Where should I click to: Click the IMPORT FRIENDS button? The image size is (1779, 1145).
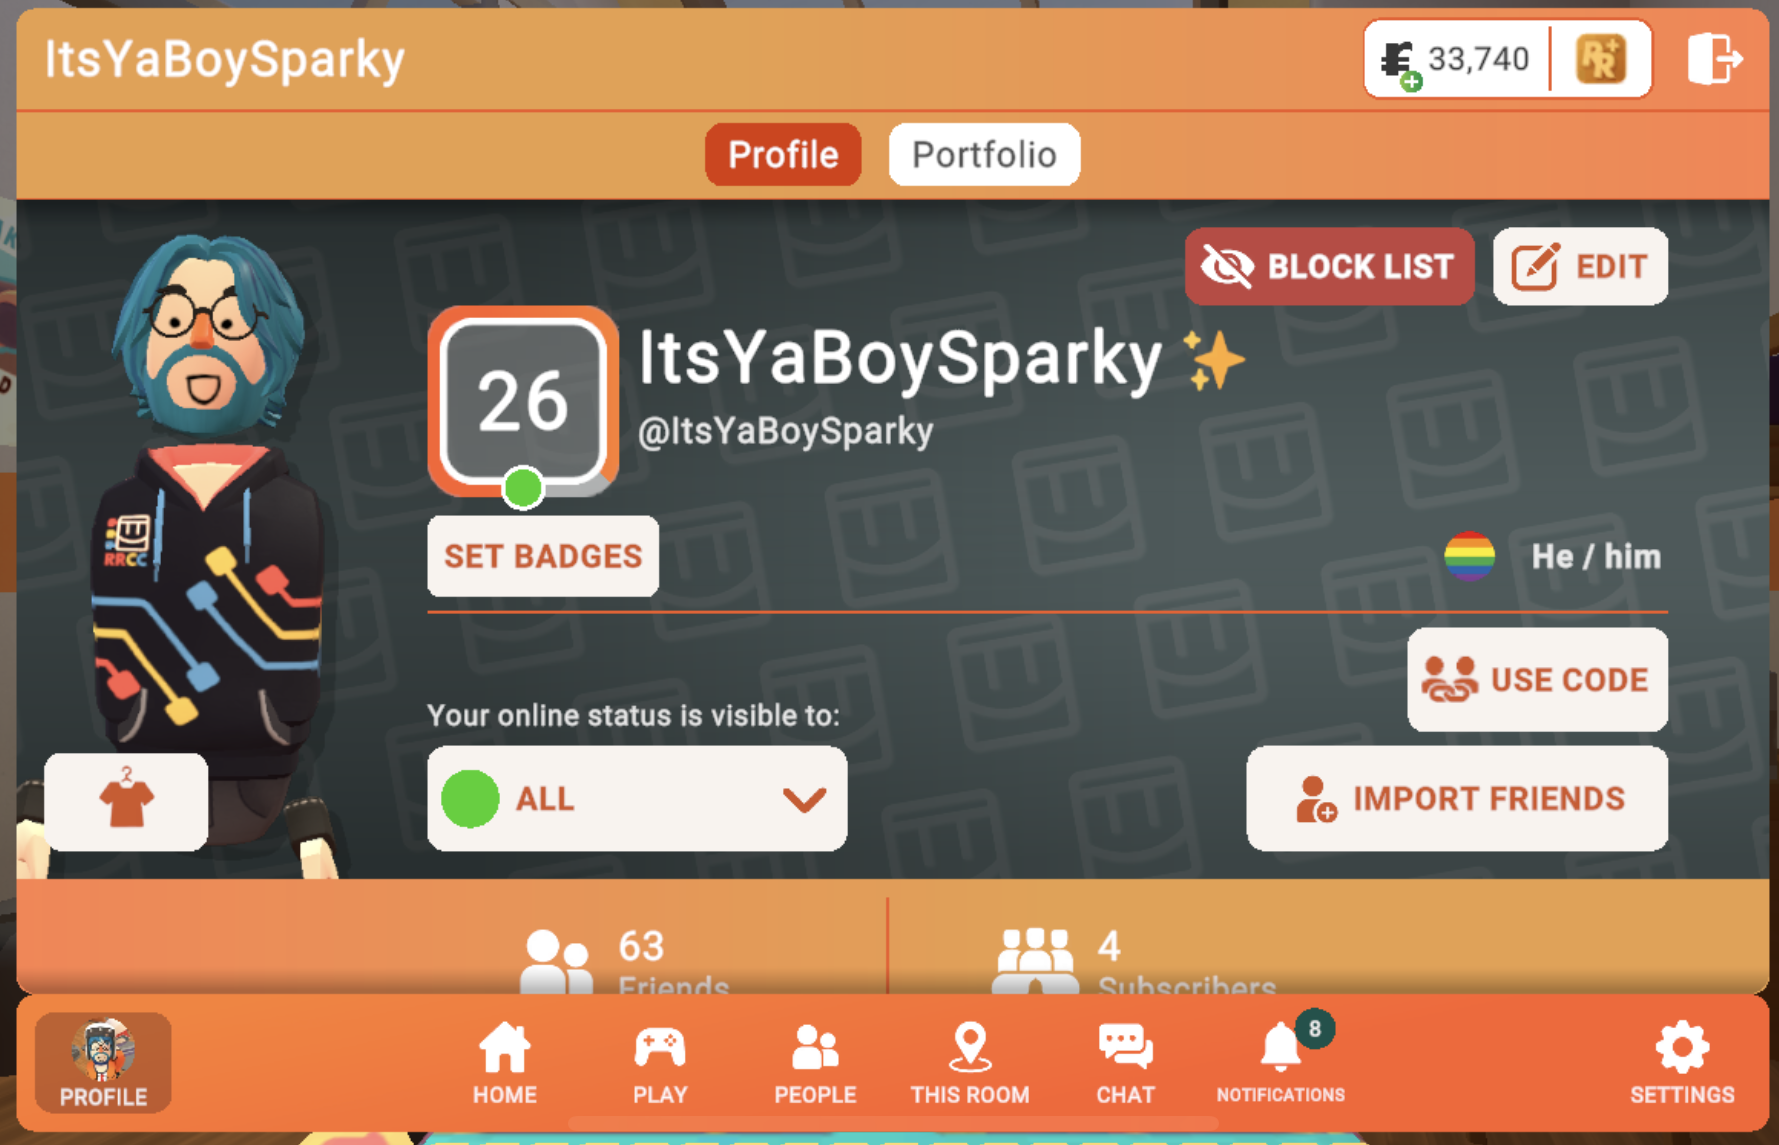pyautogui.click(x=1457, y=798)
